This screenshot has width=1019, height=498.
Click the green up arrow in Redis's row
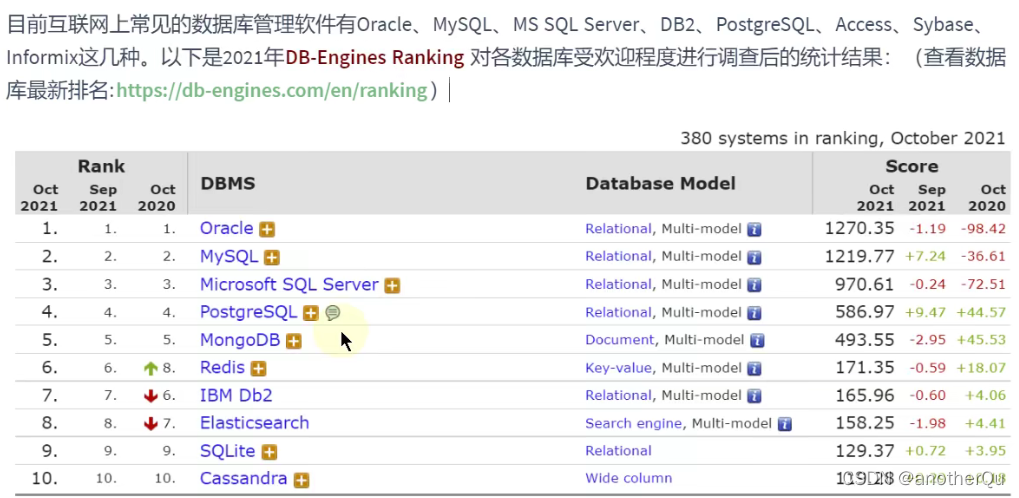click(x=151, y=369)
